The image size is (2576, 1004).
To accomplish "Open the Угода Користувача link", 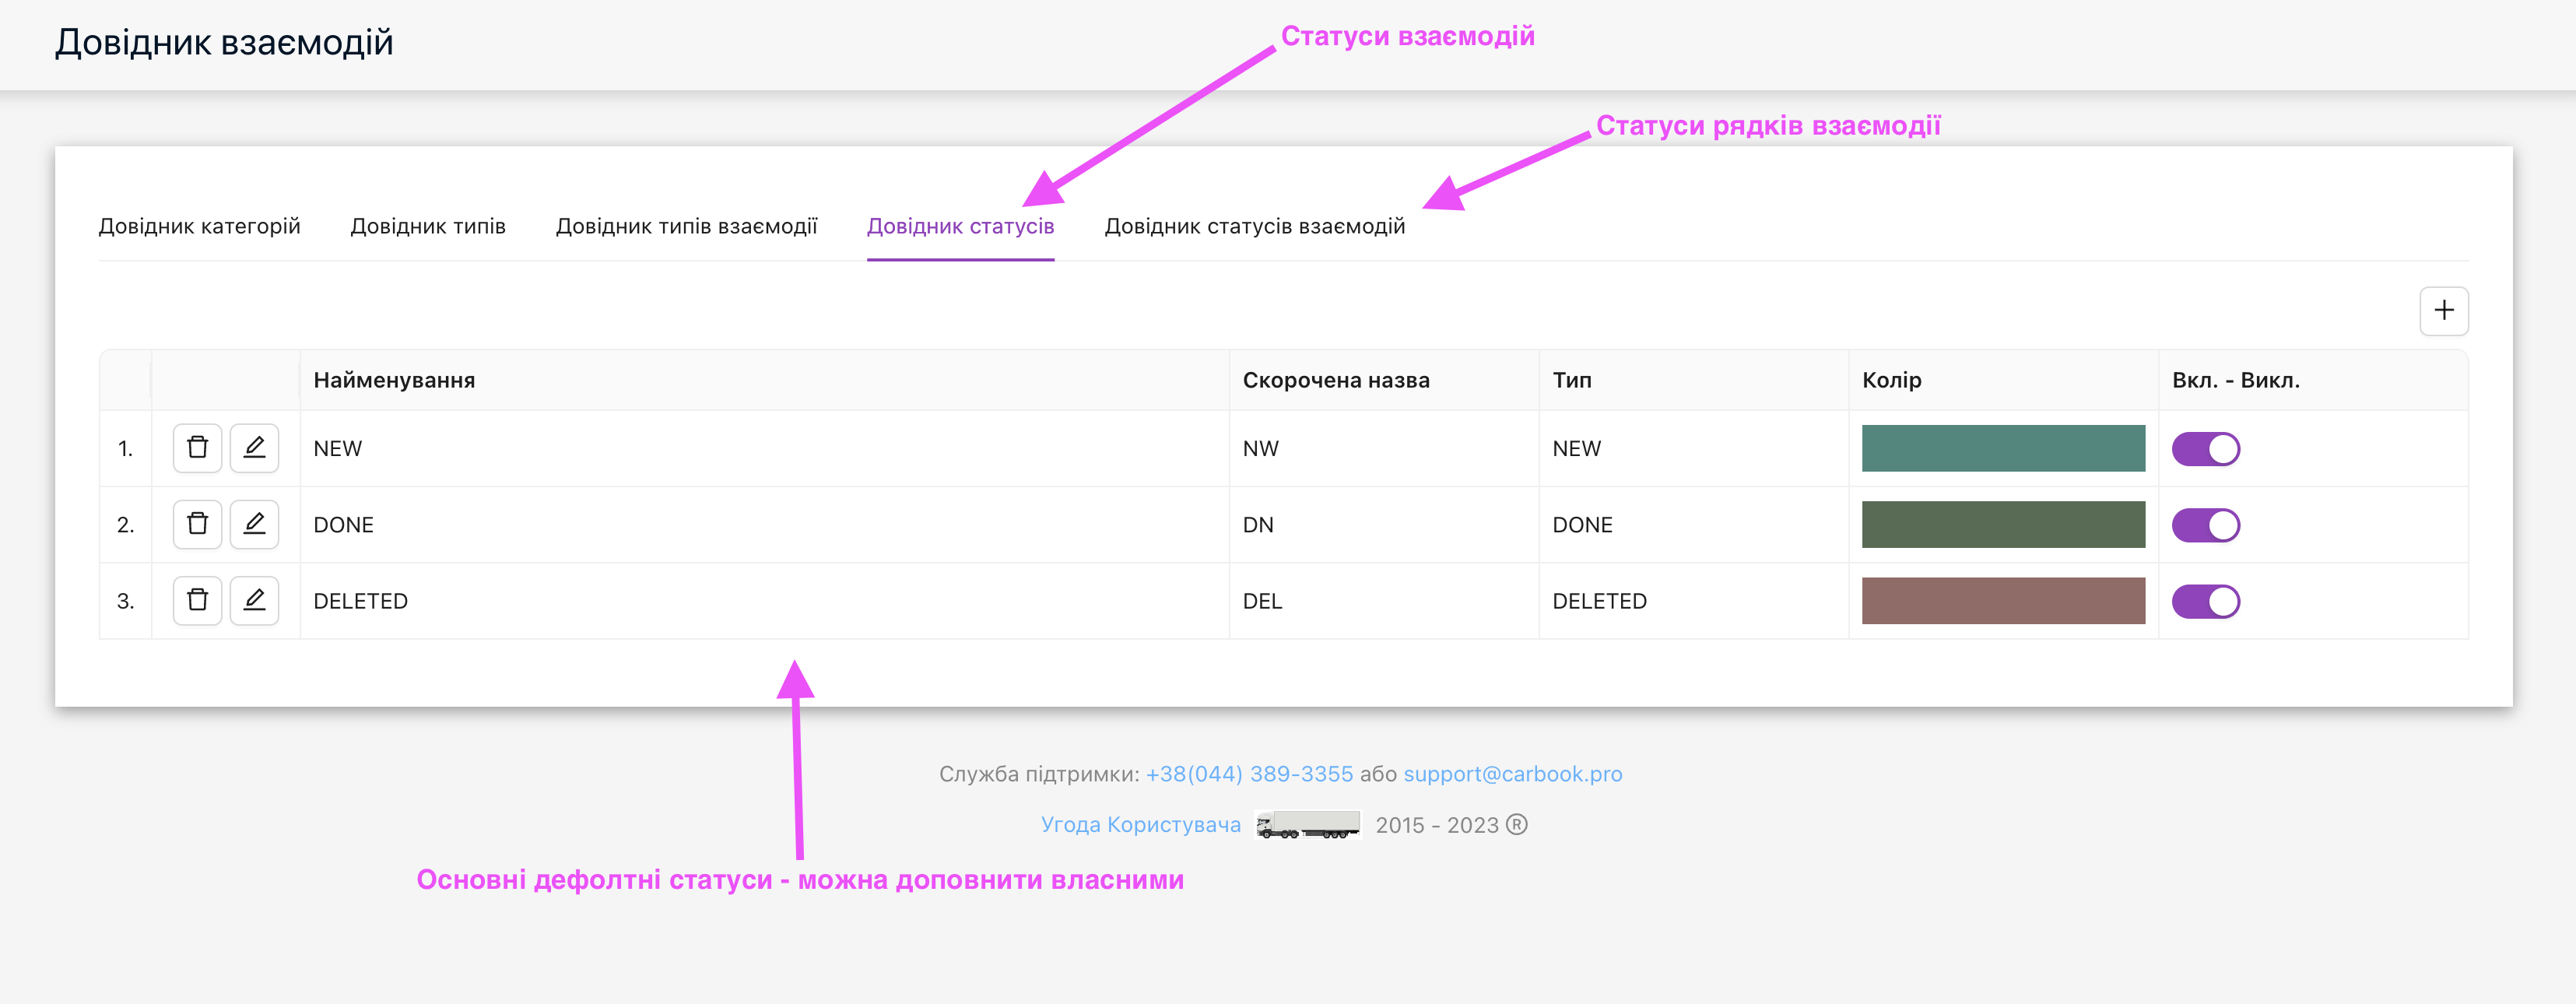I will (x=1140, y=825).
